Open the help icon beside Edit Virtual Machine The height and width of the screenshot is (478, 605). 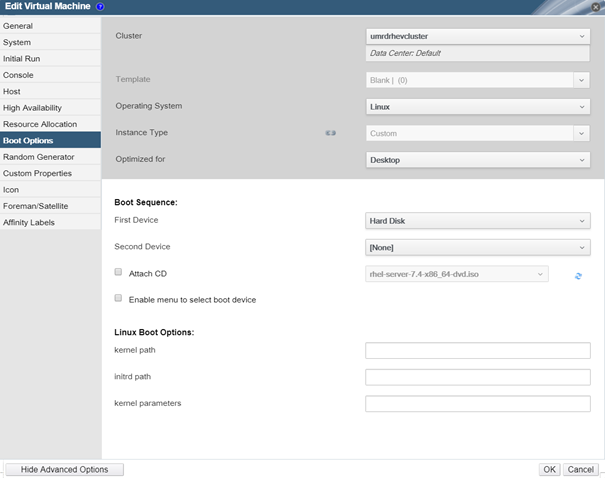click(100, 7)
